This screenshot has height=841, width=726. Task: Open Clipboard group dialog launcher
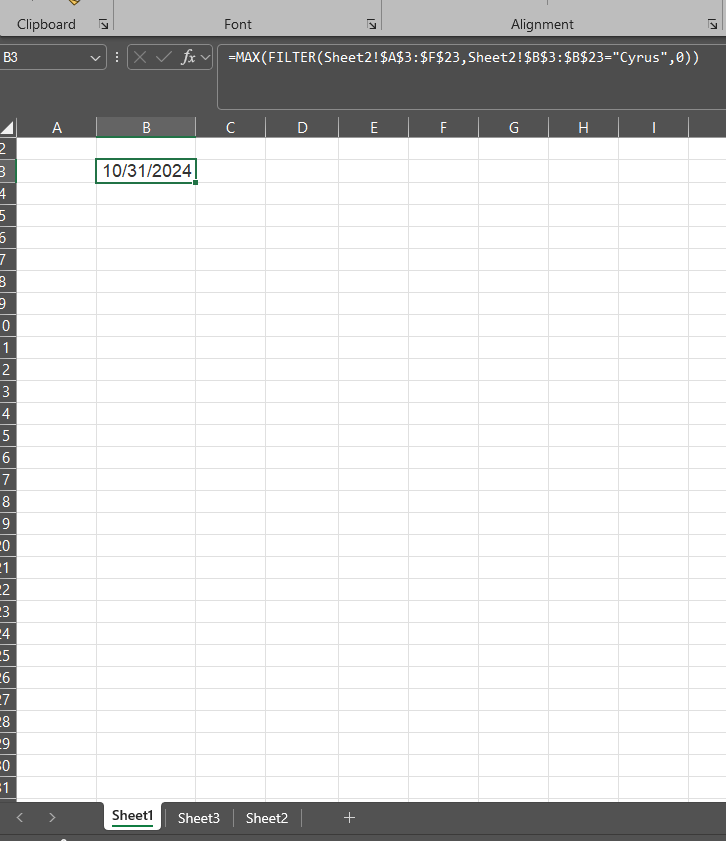[x=103, y=24]
